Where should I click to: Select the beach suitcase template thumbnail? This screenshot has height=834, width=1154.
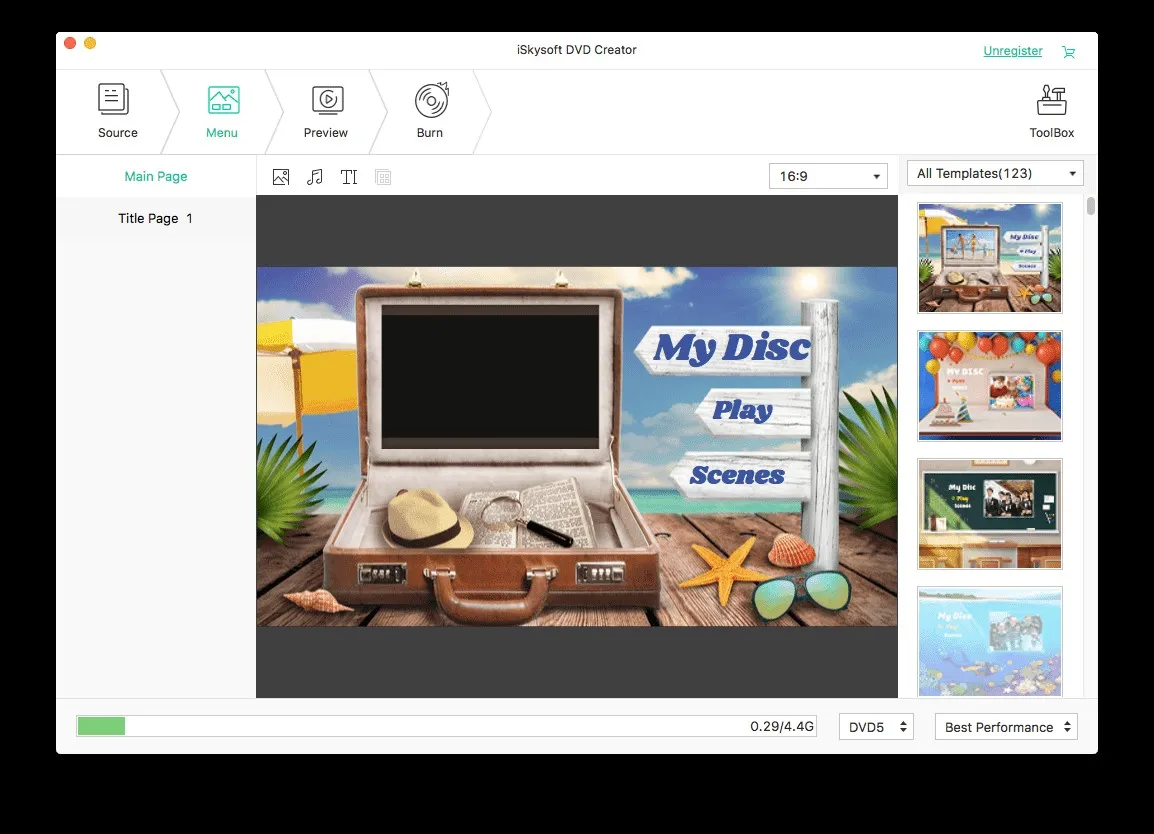pos(989,257)
